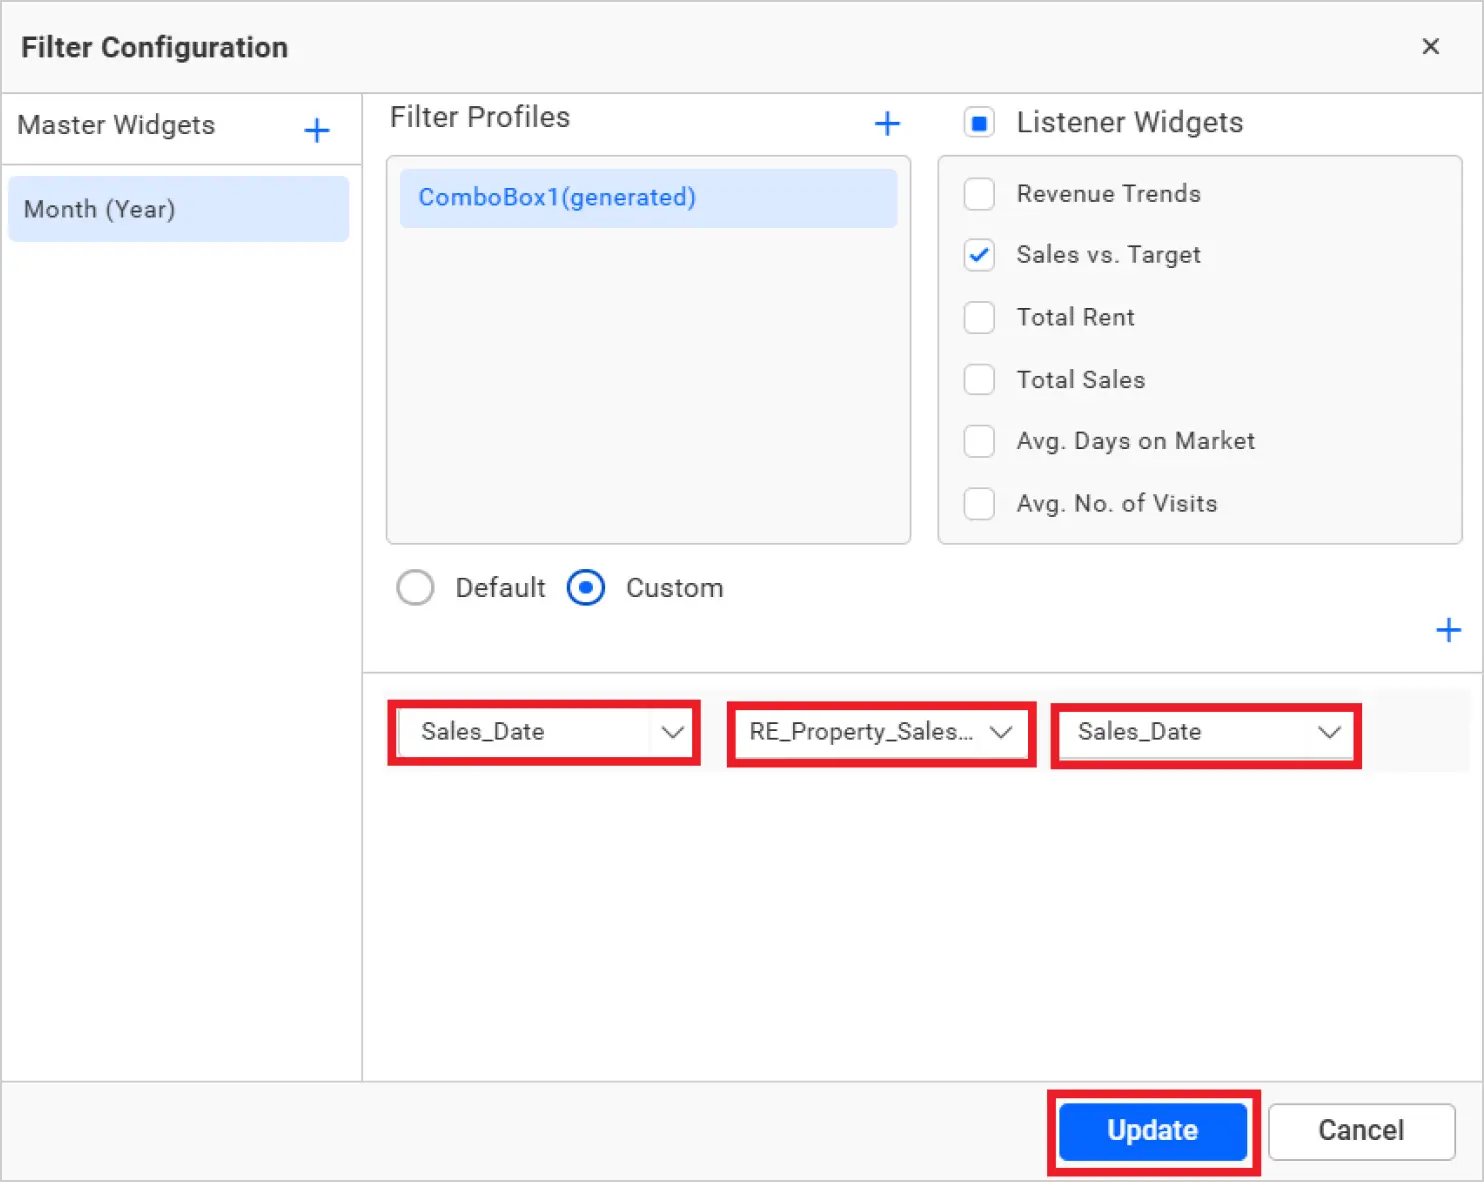Select the Custom radio button
Screen dimensions: 1484x1182
coord(586,588)
